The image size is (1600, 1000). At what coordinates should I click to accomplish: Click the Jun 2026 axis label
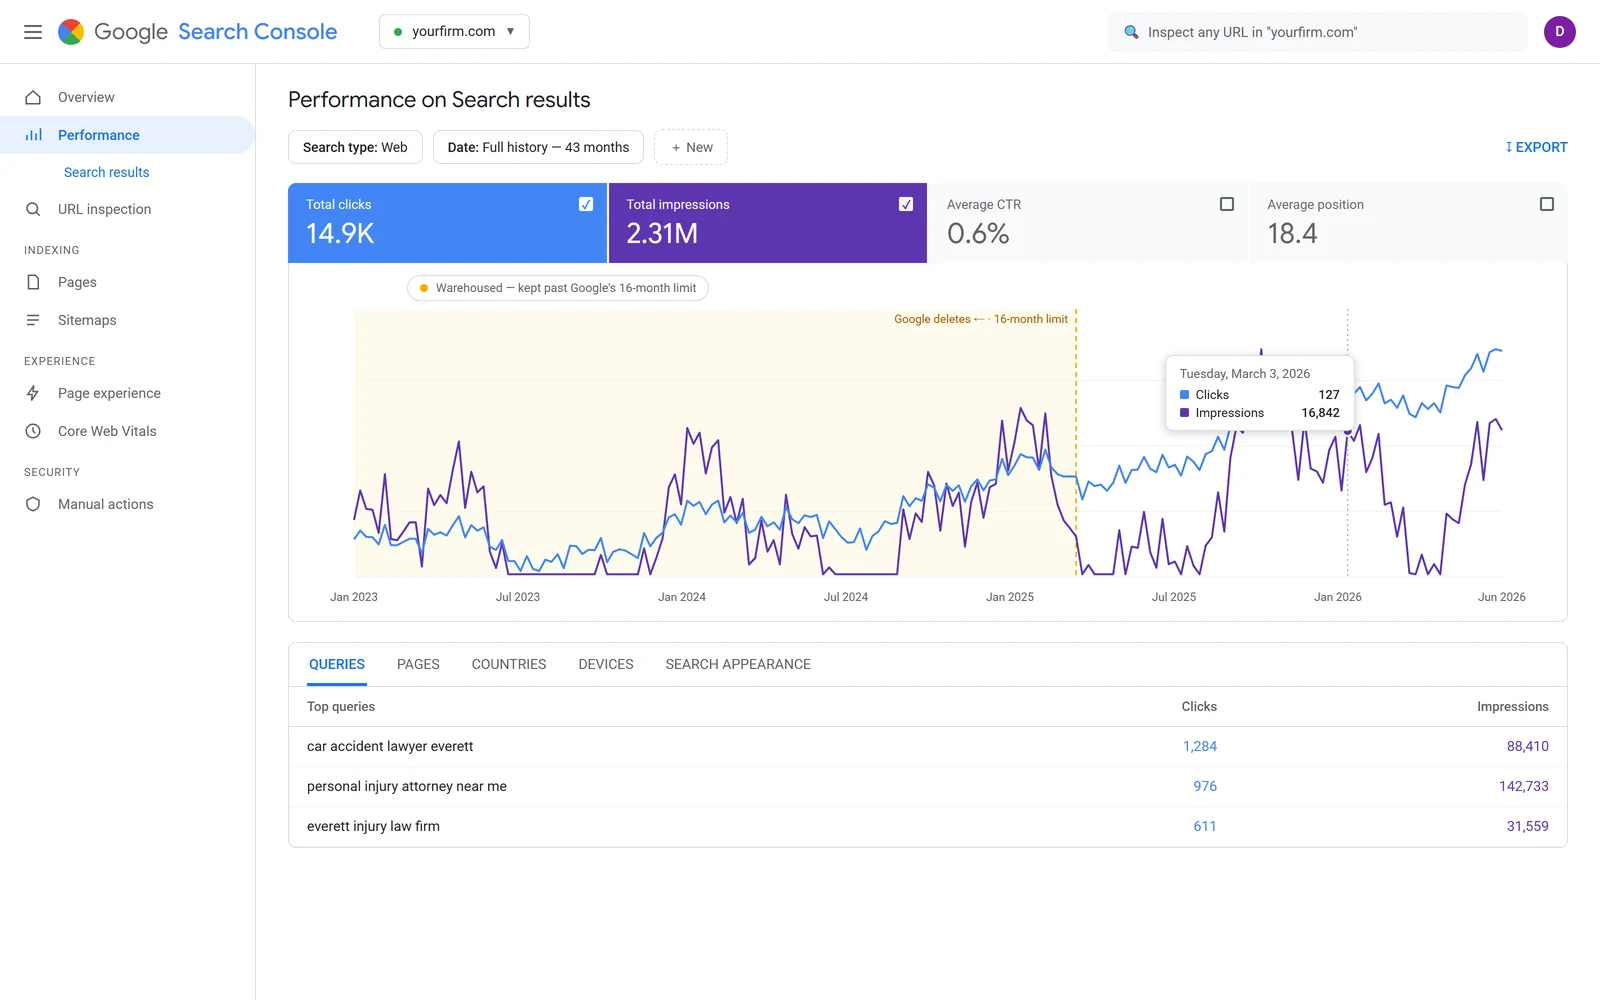click(x=1502, y=597)
